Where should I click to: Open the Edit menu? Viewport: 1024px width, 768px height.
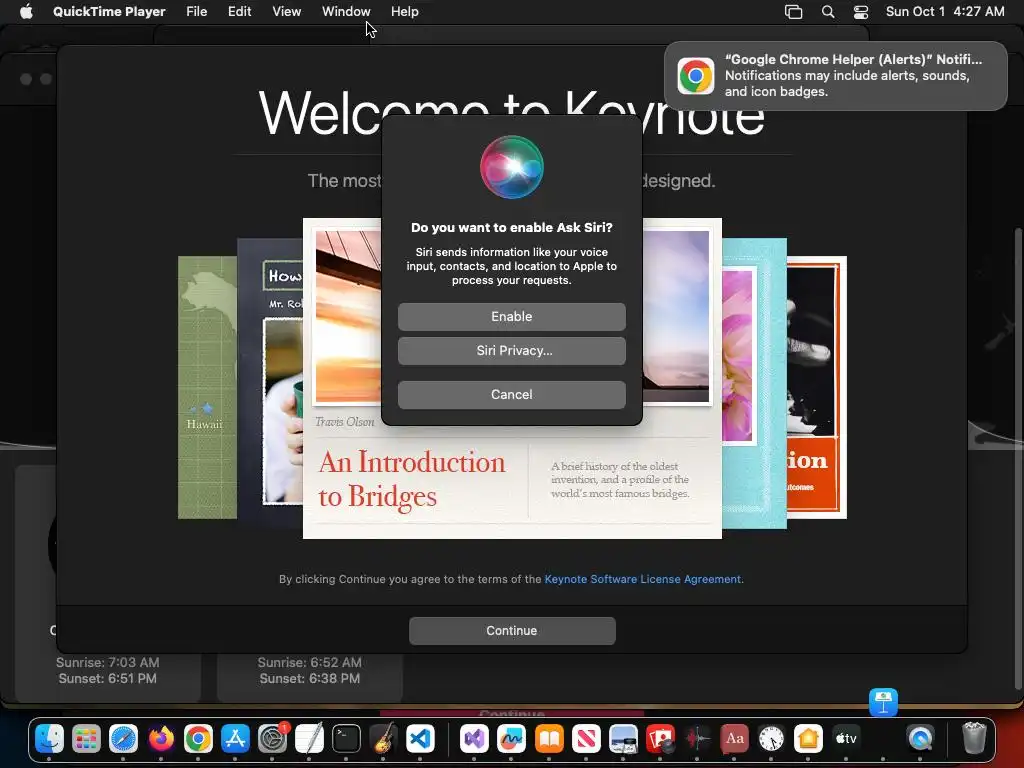[x=240, y=12]
